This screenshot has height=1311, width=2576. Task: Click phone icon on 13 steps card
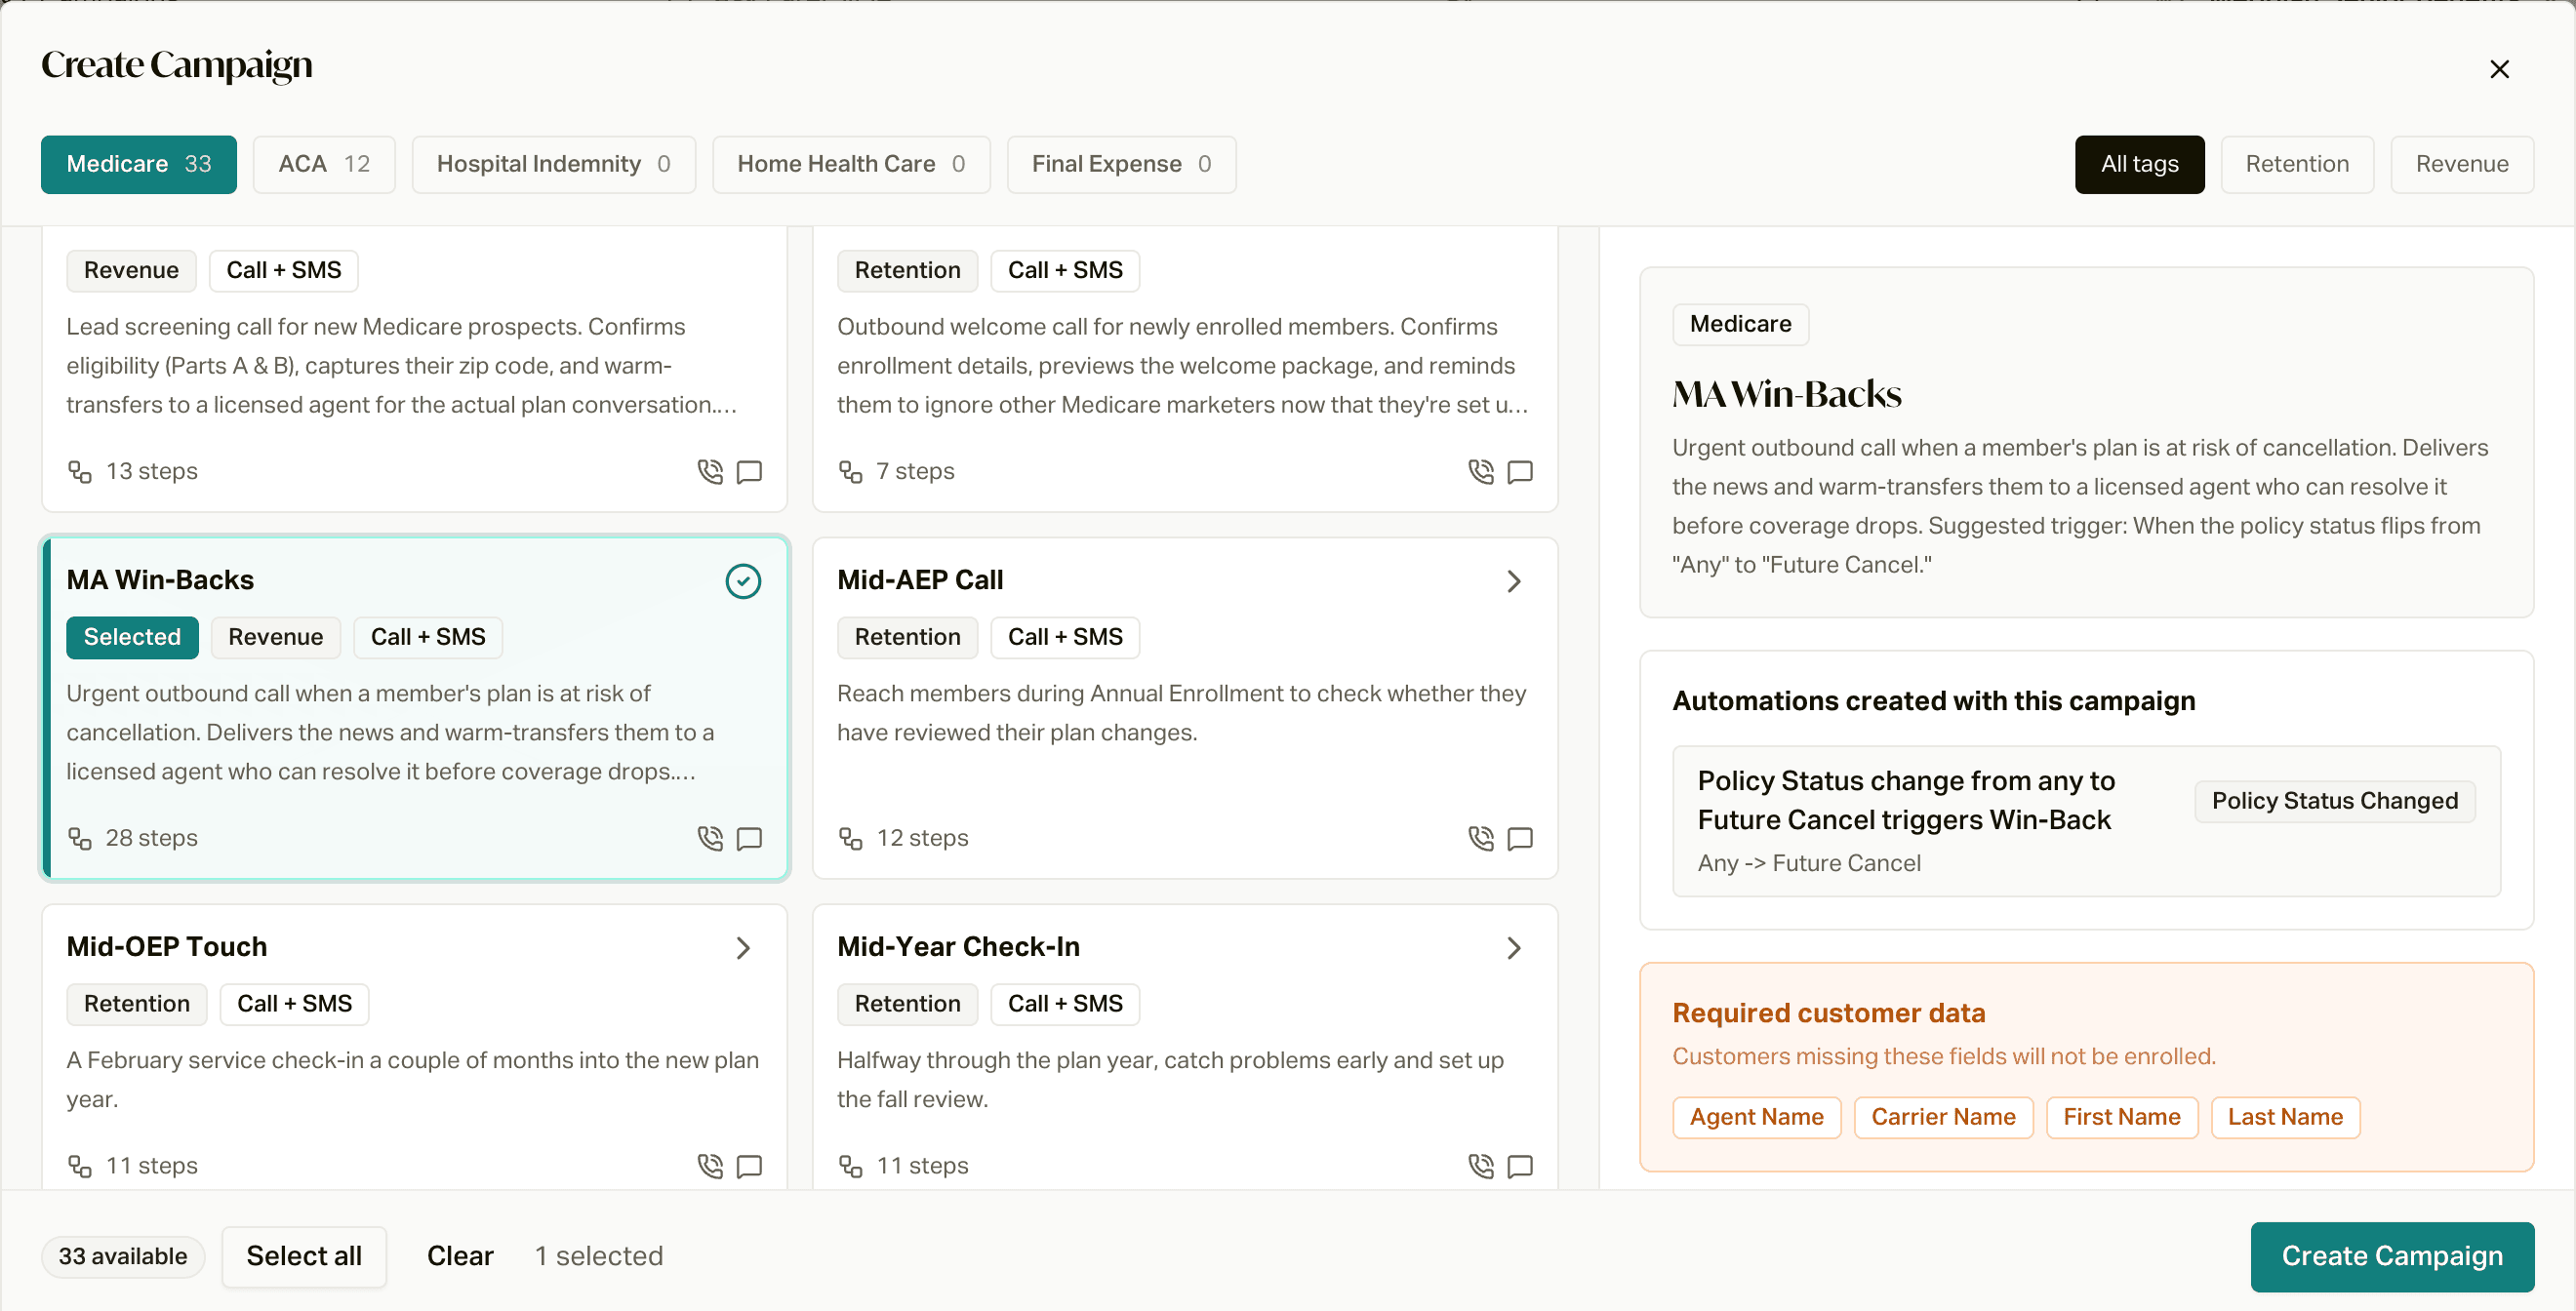pos(710,471)
